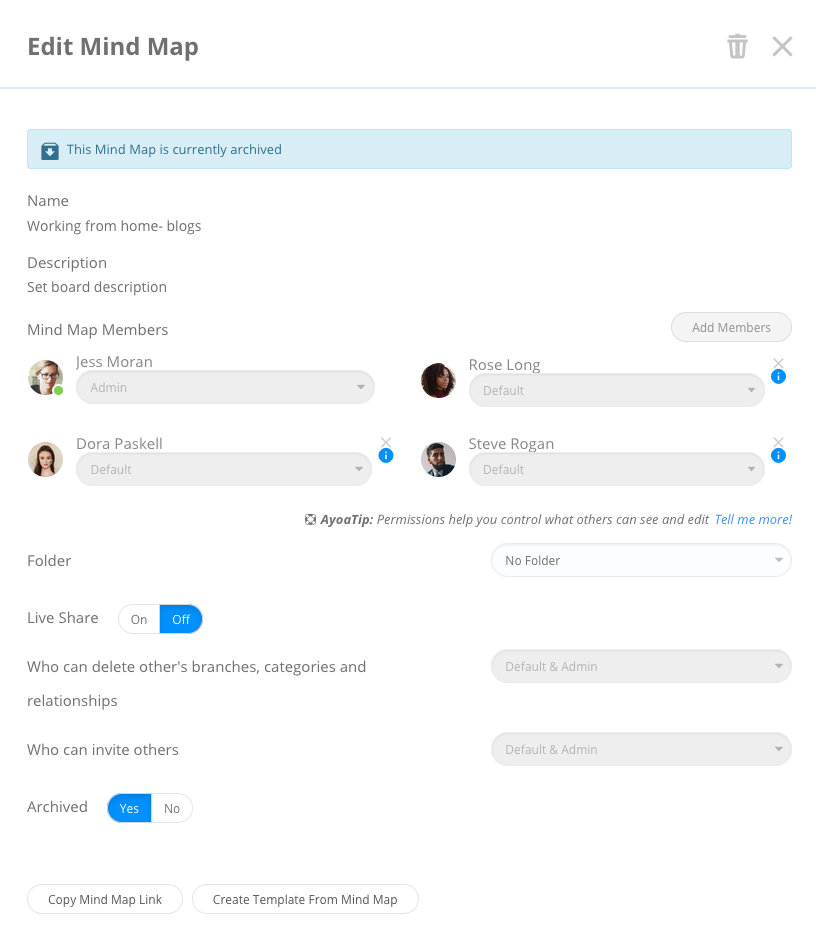Click the Dora Paskell name text

[x=119, y=444]
